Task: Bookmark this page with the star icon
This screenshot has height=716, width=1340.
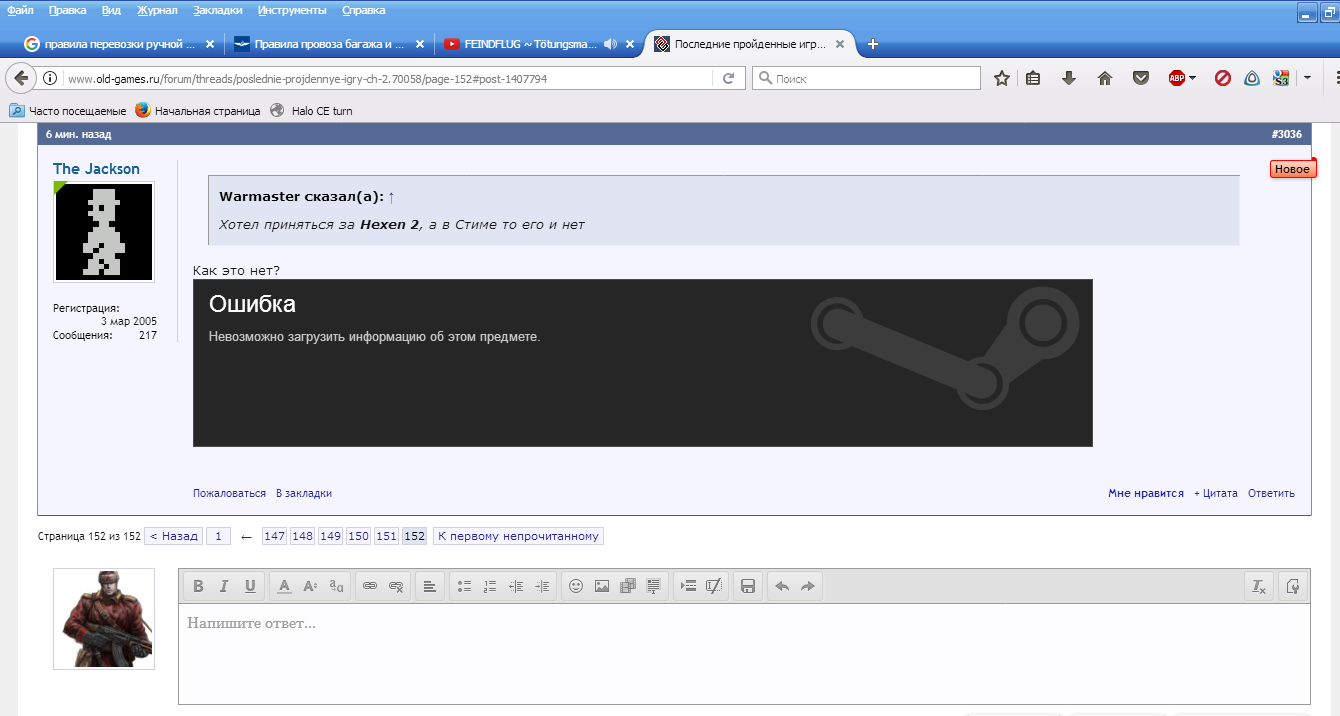Action: pos(1002,78)
